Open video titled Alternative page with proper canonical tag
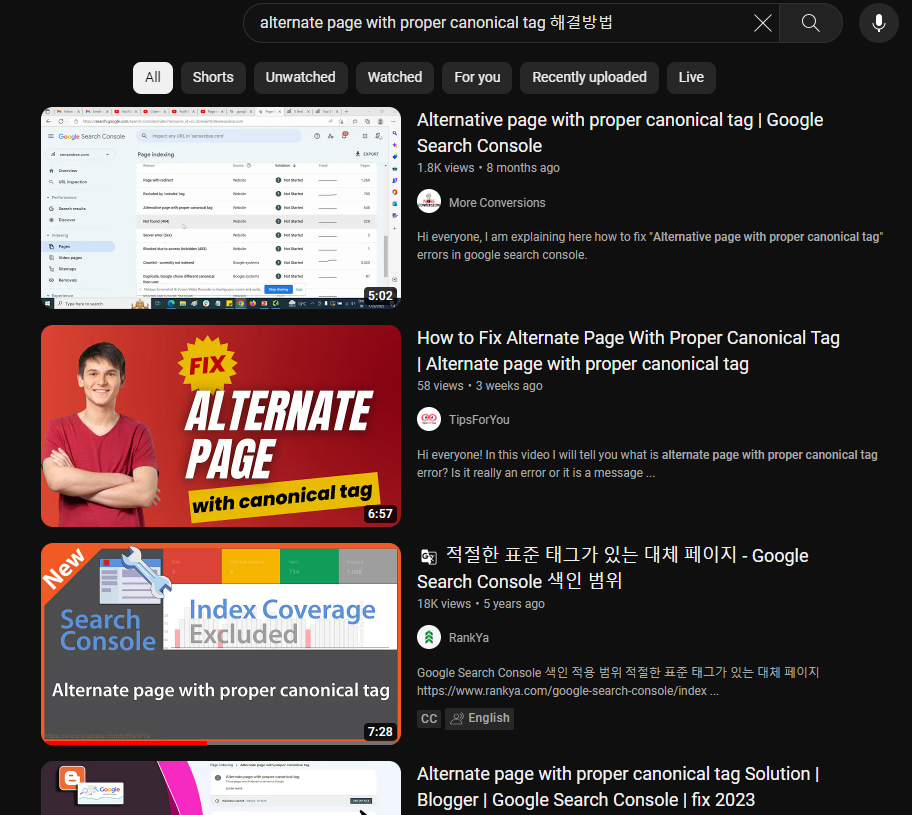 (620, 133)
